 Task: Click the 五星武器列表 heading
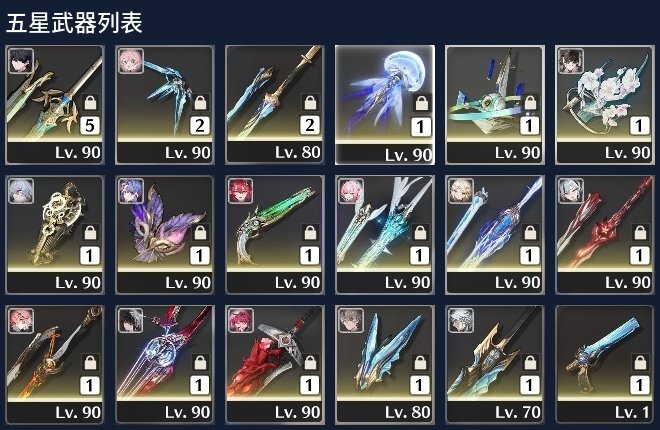coord(74,23)
